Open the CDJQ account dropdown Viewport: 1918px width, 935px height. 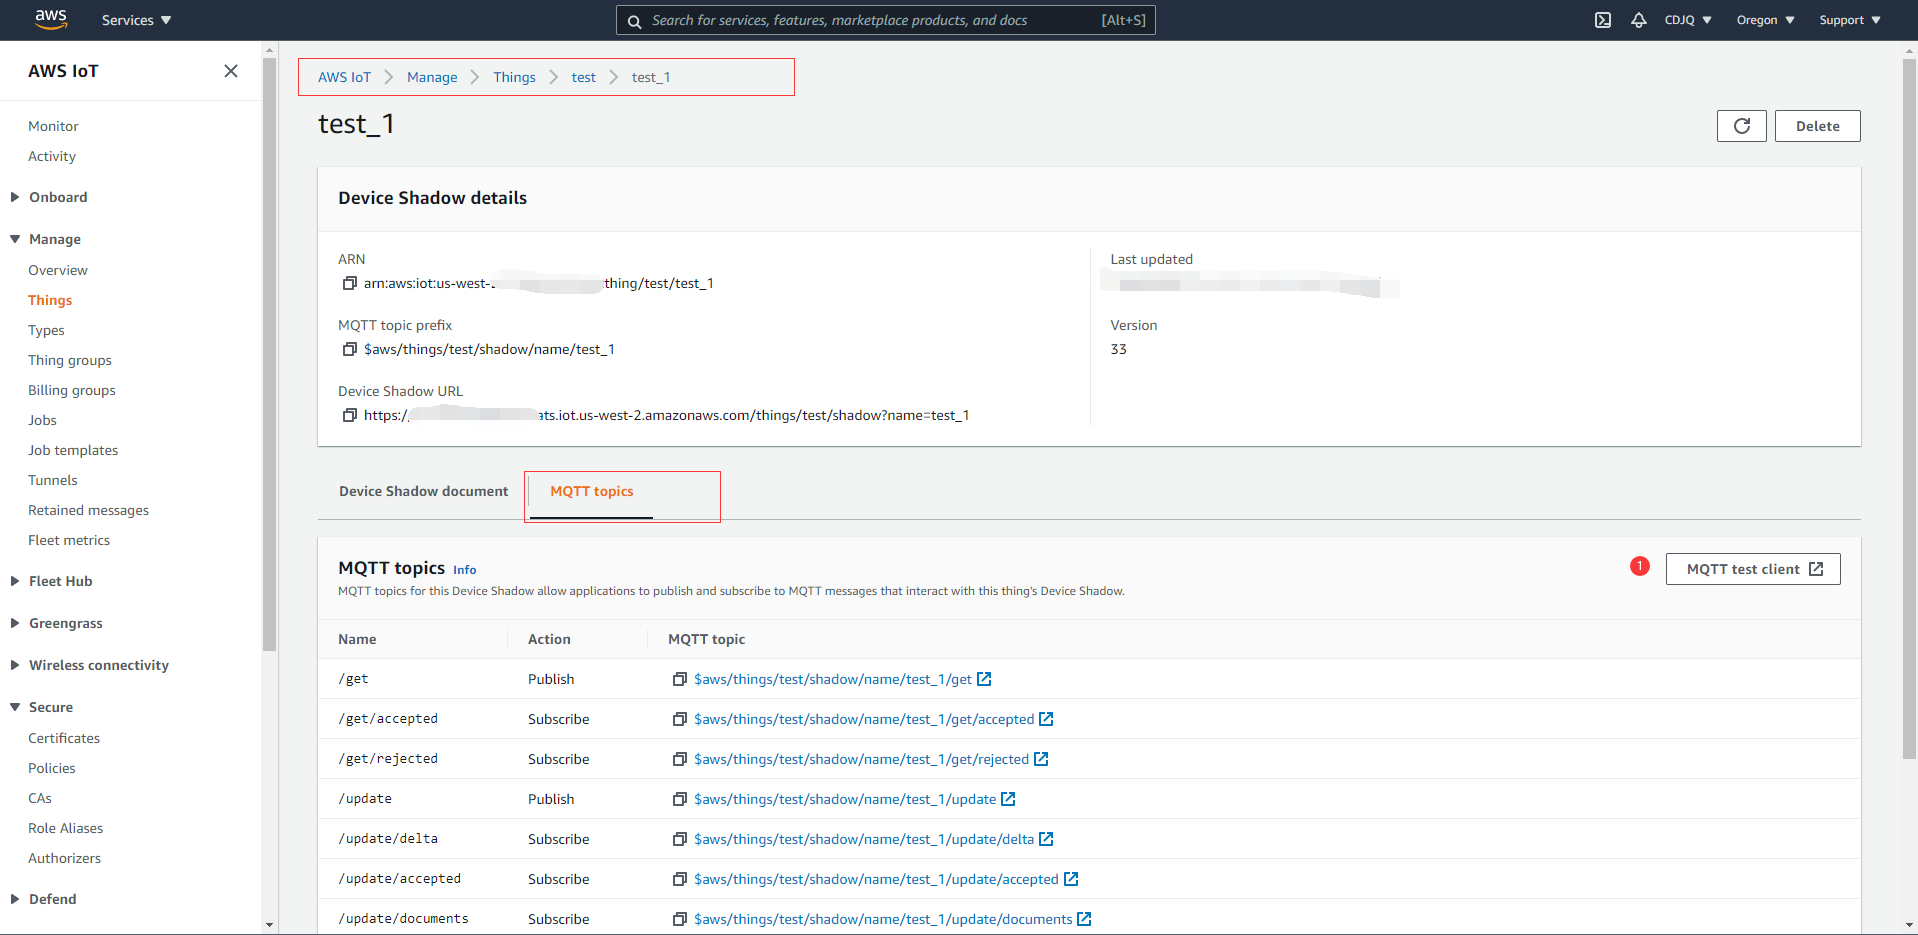pos(1688,20)
